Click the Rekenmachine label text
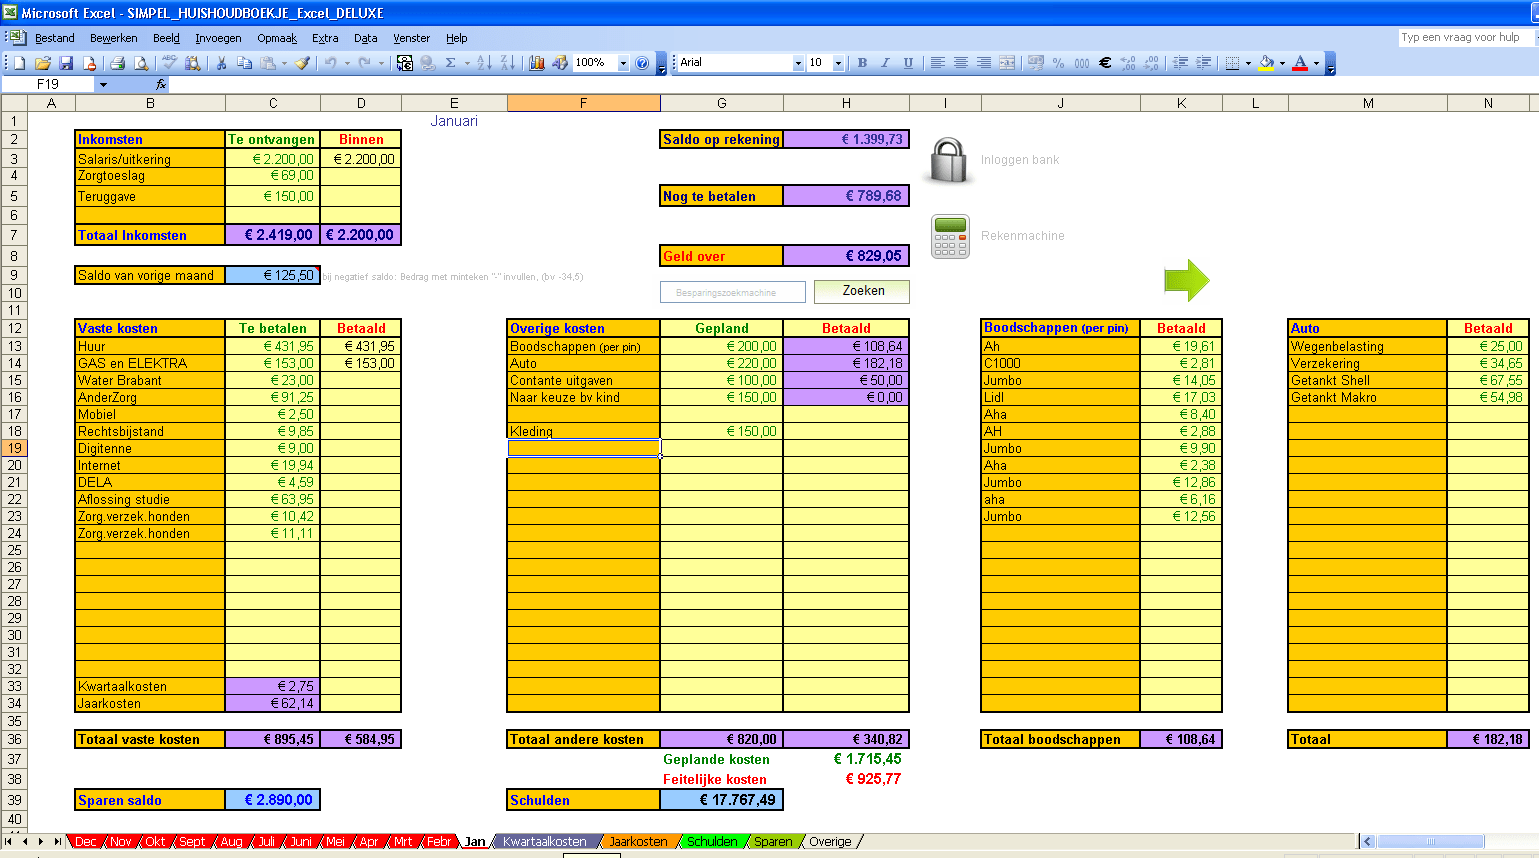This screenshot has height=858, width=1539. (x=1022, y=236)
